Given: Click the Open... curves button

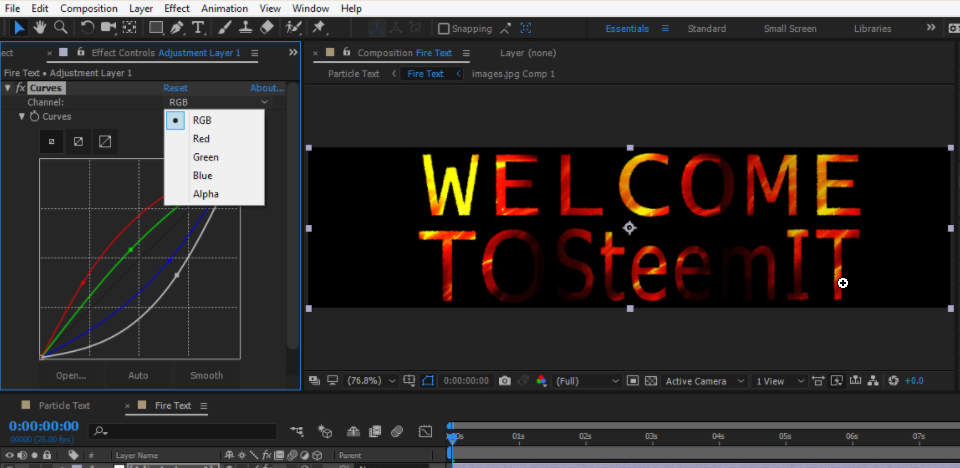Looking at the screenshot, I should (71, 376).
